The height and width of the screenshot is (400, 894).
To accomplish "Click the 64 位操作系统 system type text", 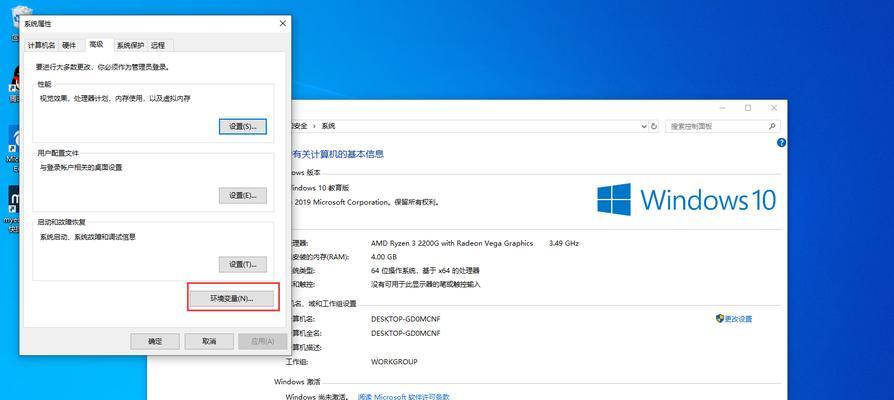I will tap(425, 271).
